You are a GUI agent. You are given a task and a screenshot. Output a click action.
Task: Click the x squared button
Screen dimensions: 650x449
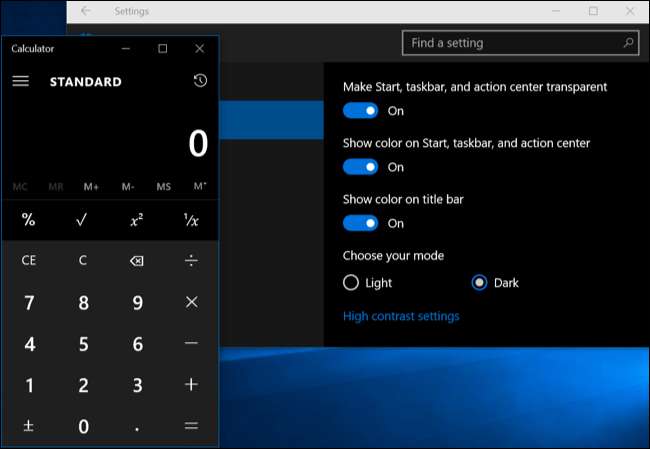click(x=137, y=220)
